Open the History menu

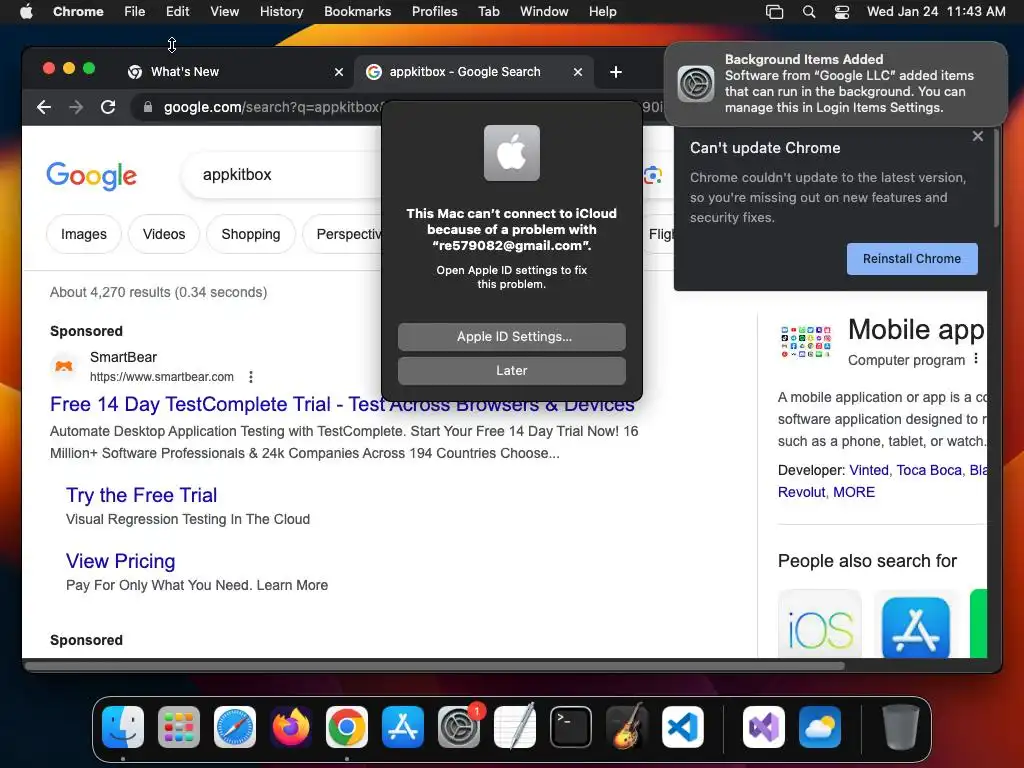click(x=281, y=11)
